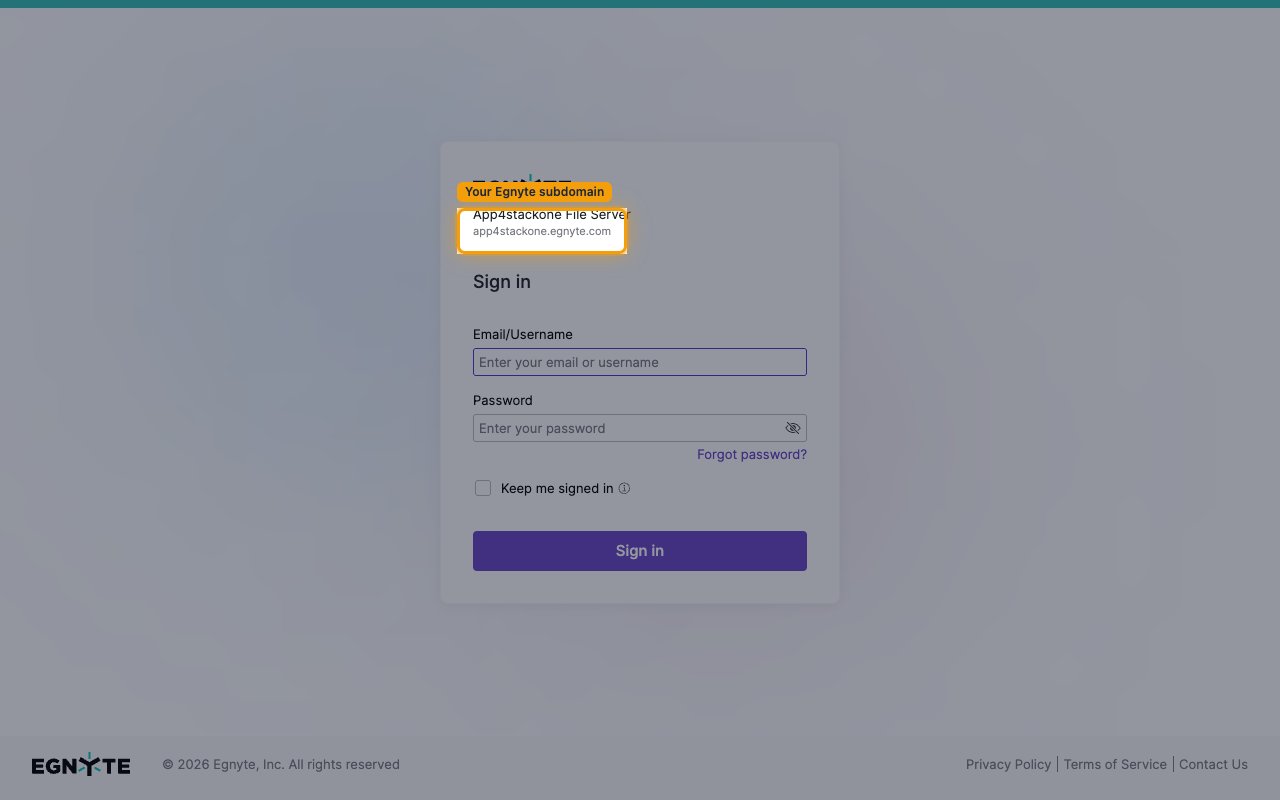Click the purple Sign in button
This screenshot has width=1280, height=800.
[x=639, y=551]
